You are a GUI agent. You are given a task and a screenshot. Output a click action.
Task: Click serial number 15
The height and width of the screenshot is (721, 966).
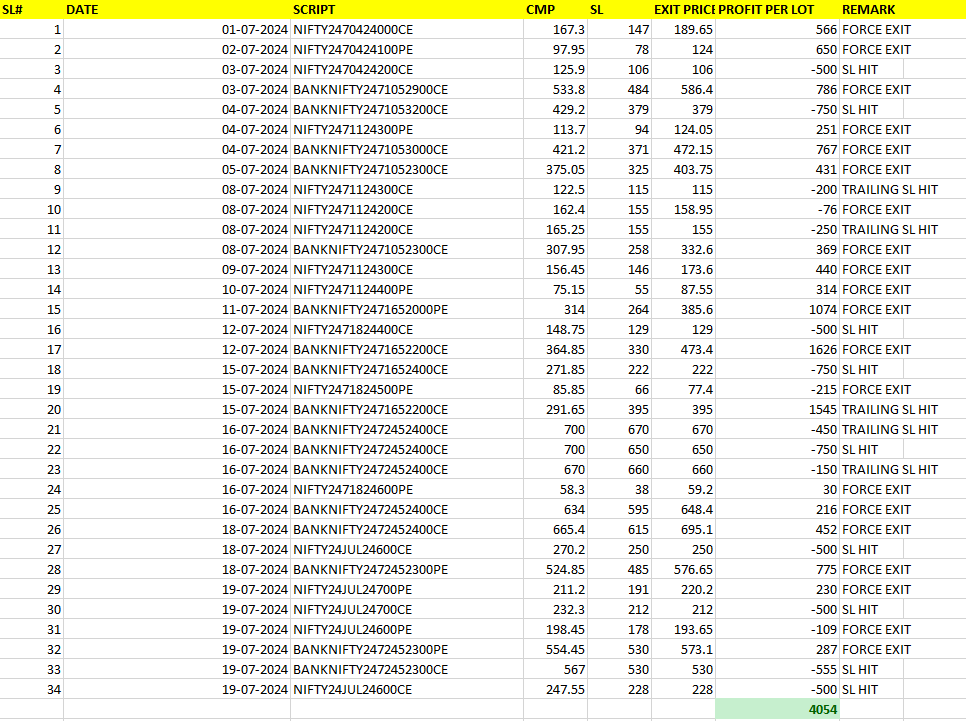coord(31,309)
